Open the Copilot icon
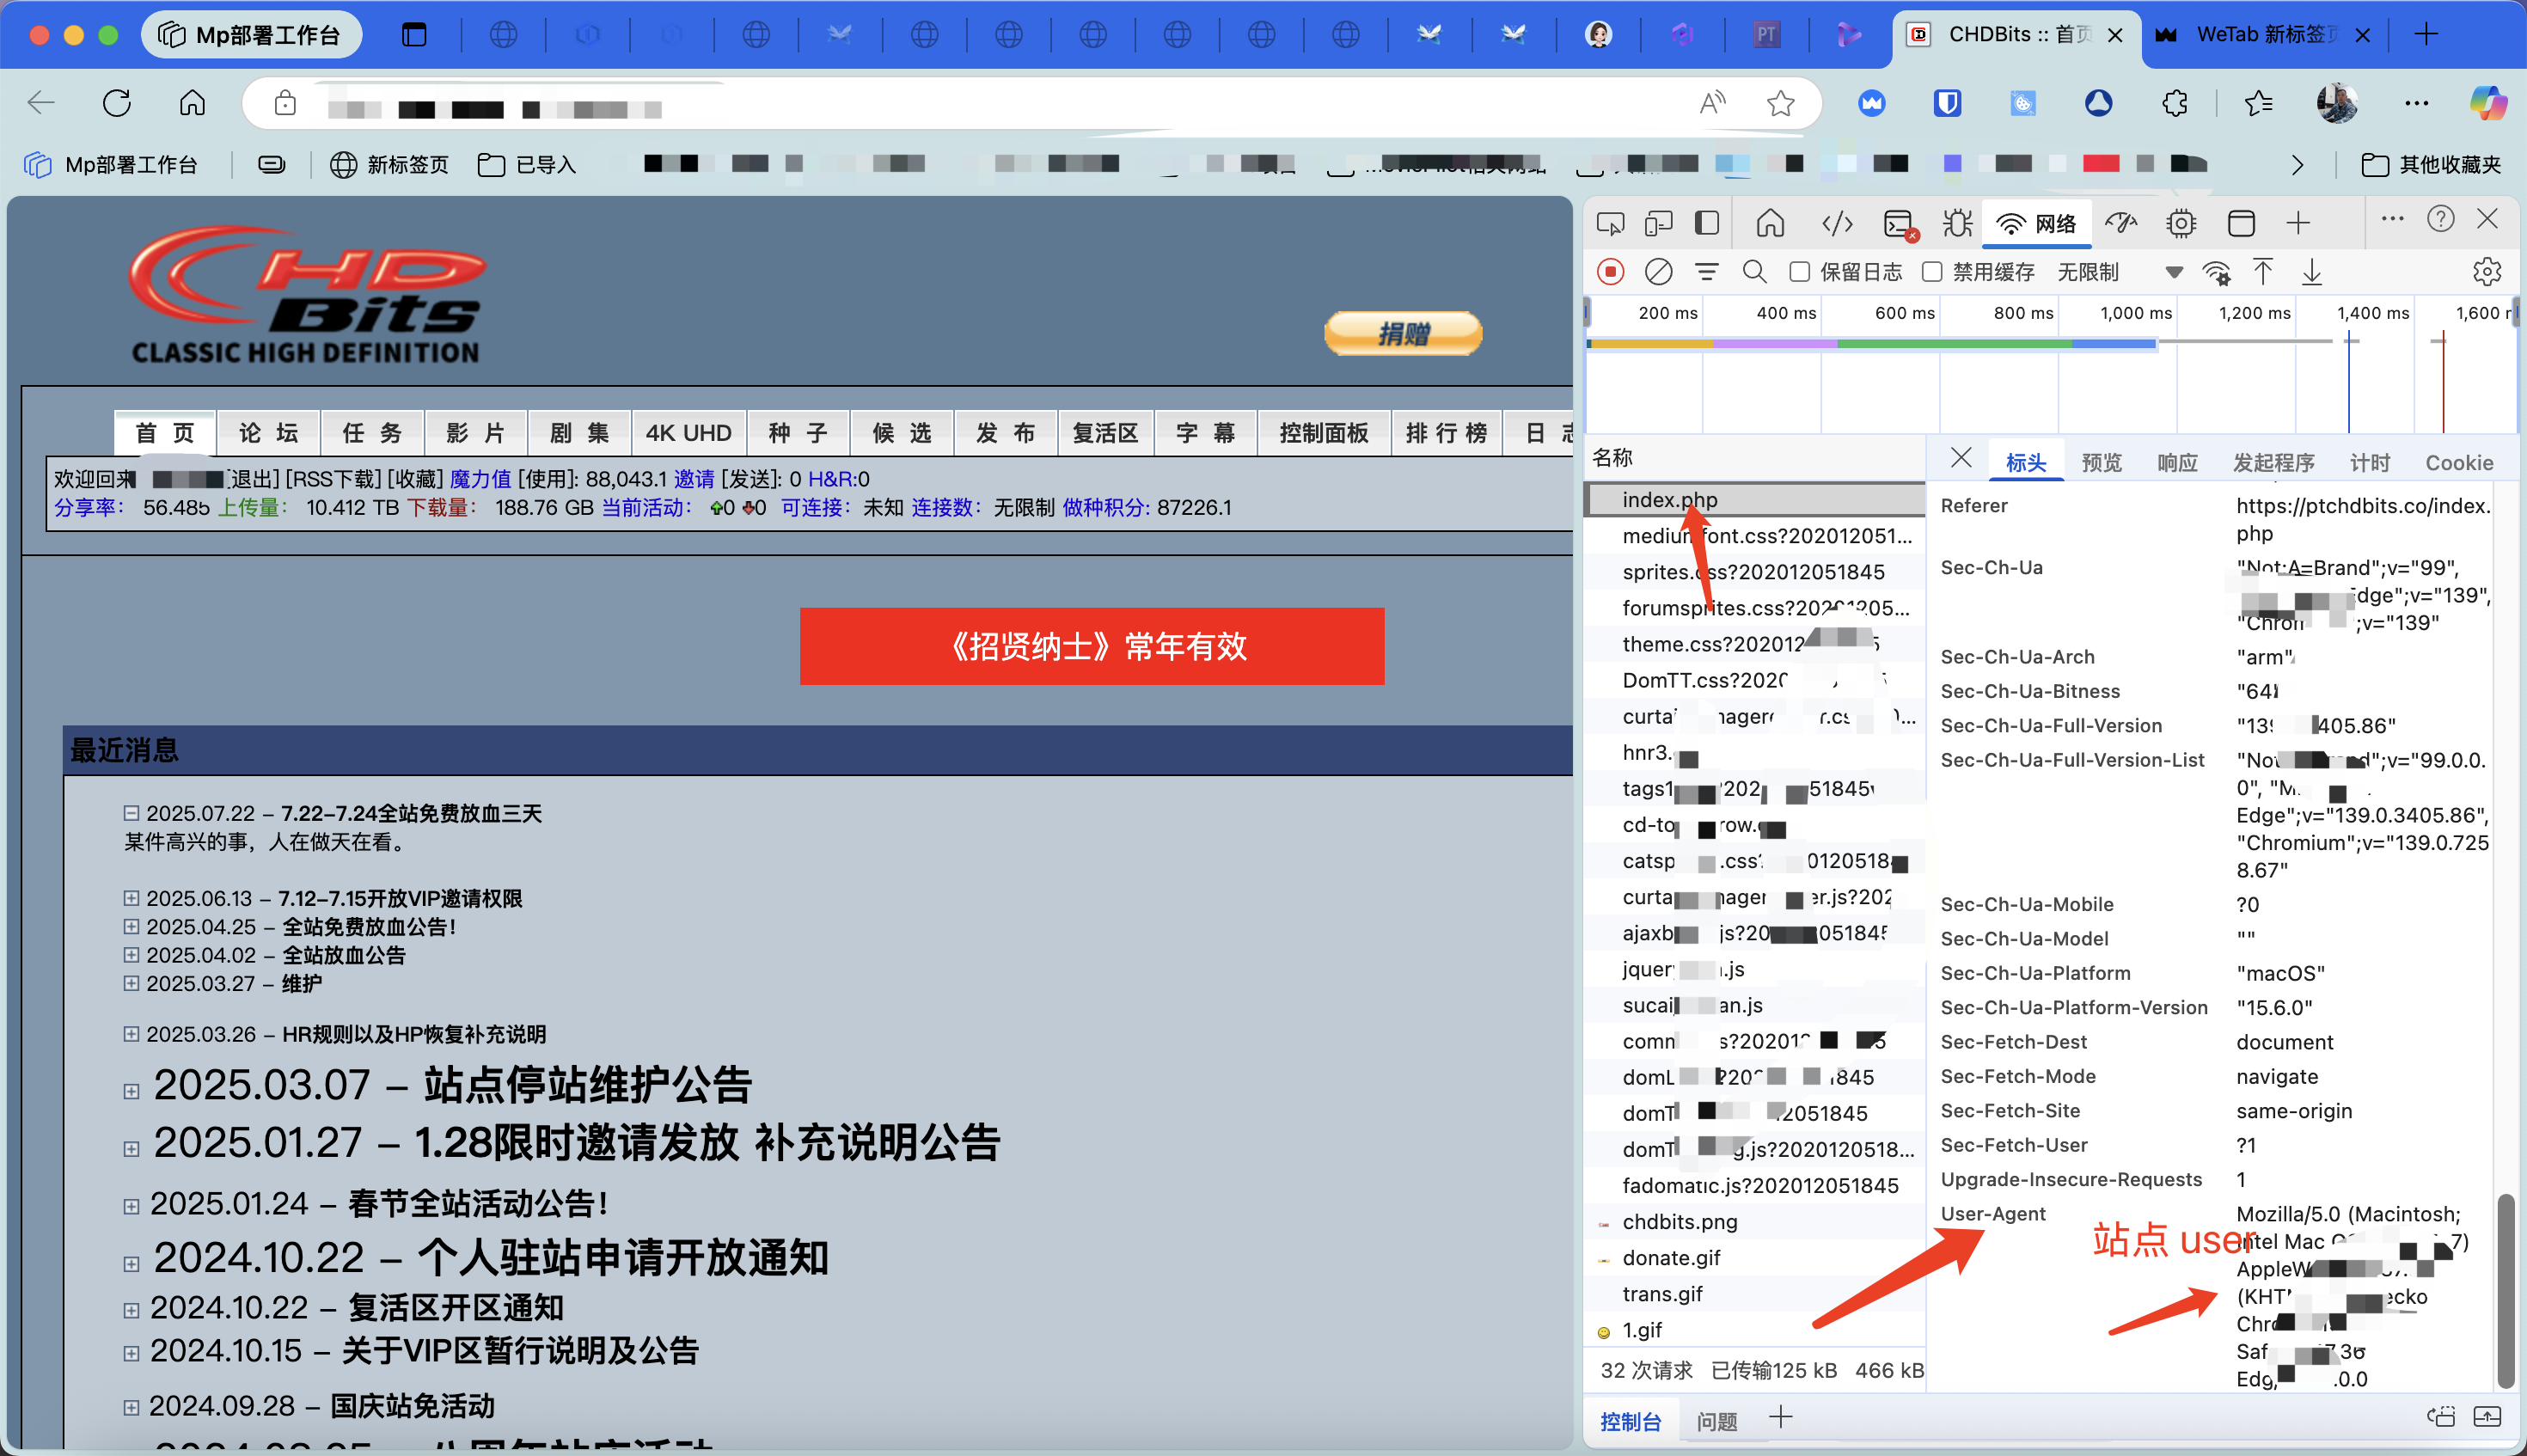This screenshot has height=1456, width=2527. (x=2488, y=103)
